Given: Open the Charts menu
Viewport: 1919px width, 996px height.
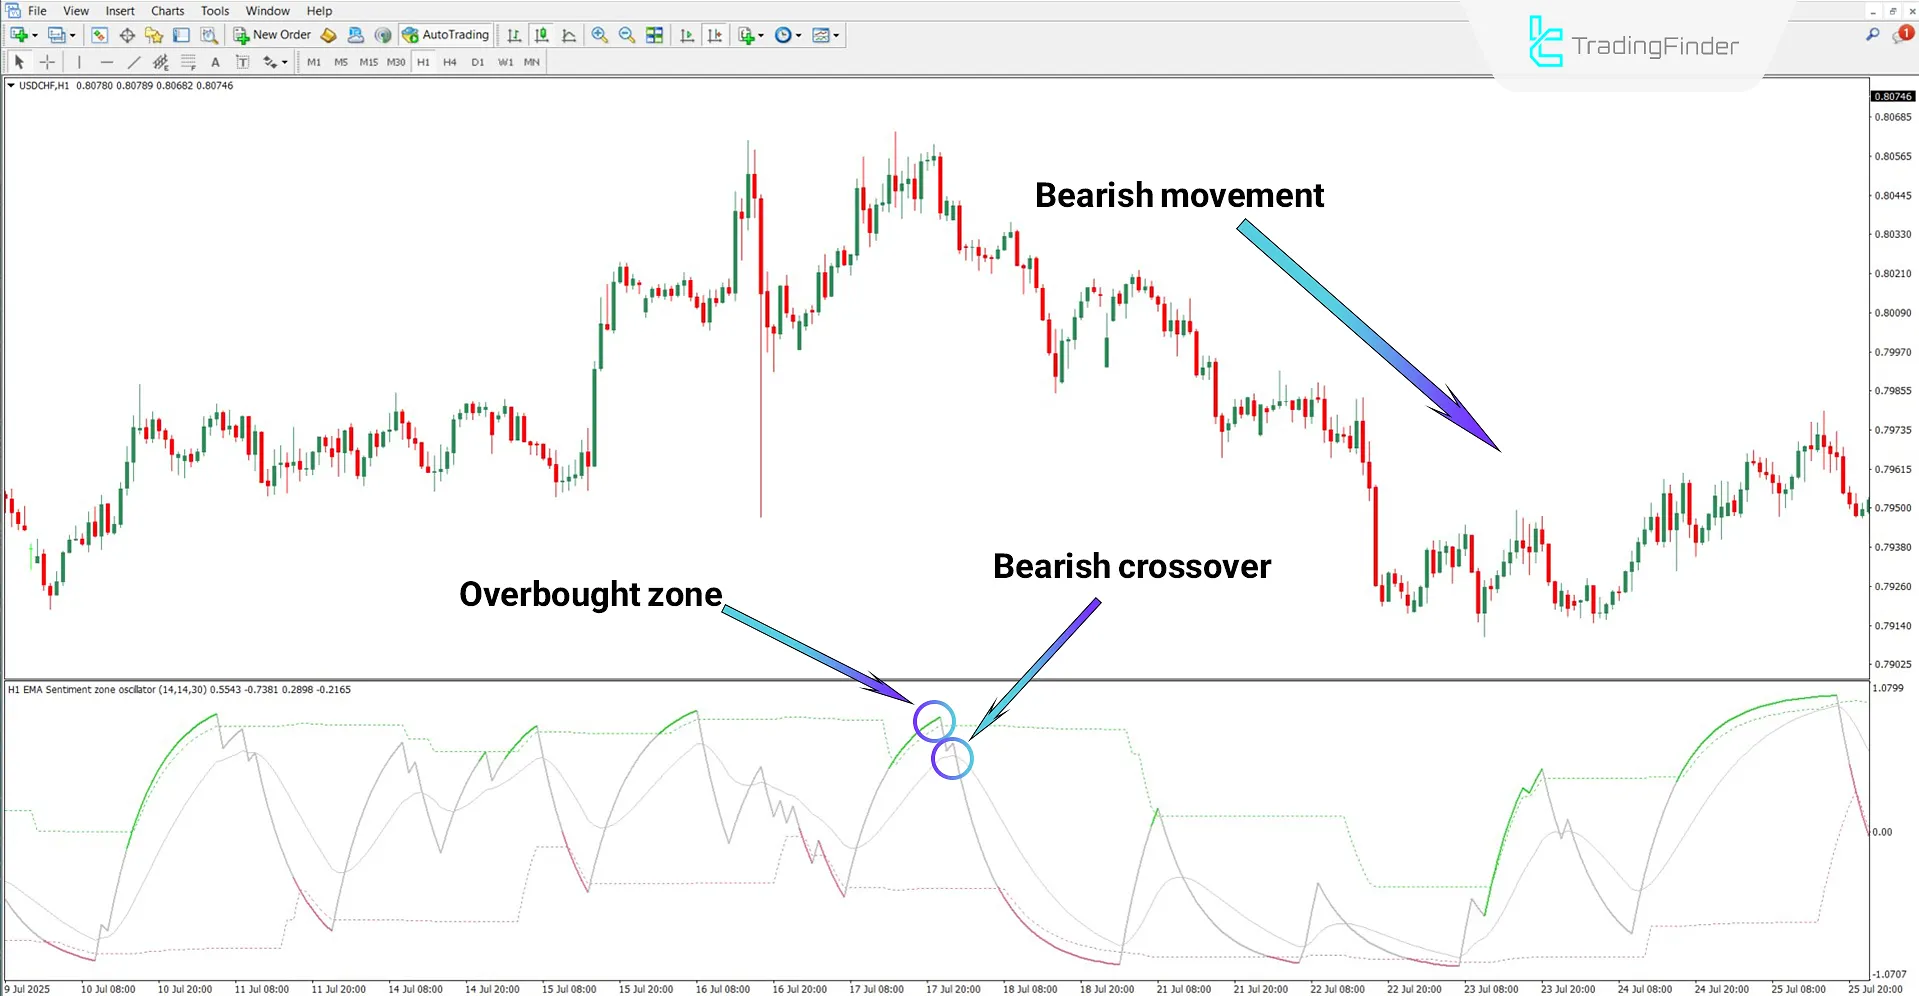Looking at the screenshot, I should [x=167, y=10].
